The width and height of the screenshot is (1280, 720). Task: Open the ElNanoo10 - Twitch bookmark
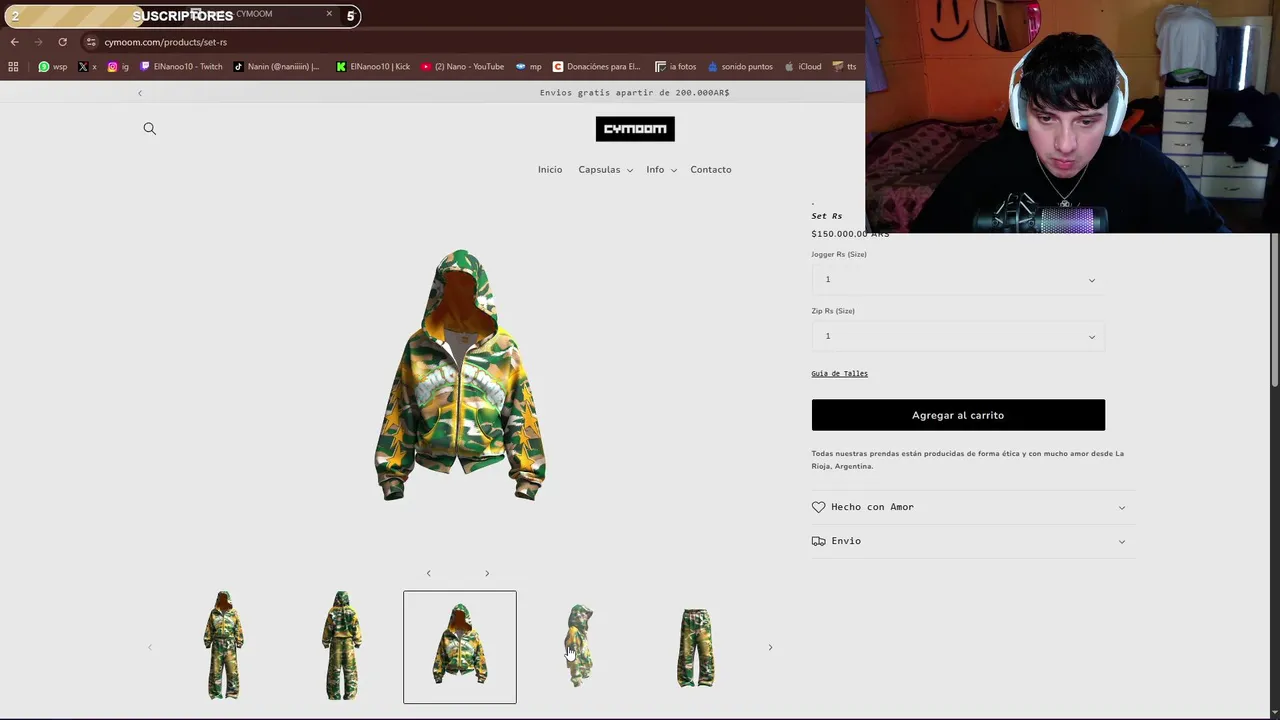(181, 67)
